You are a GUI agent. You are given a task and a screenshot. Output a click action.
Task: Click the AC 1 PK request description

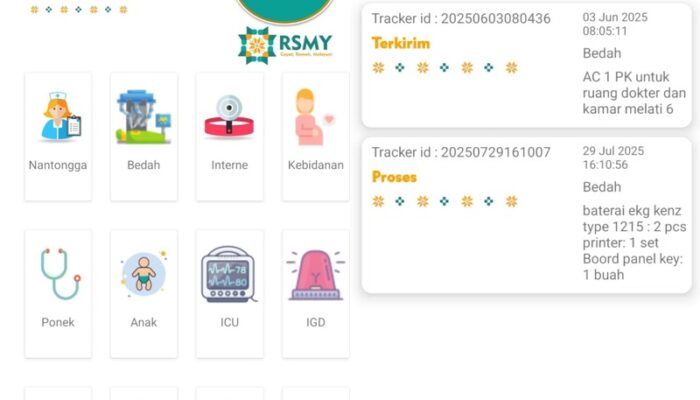point(634,92)
